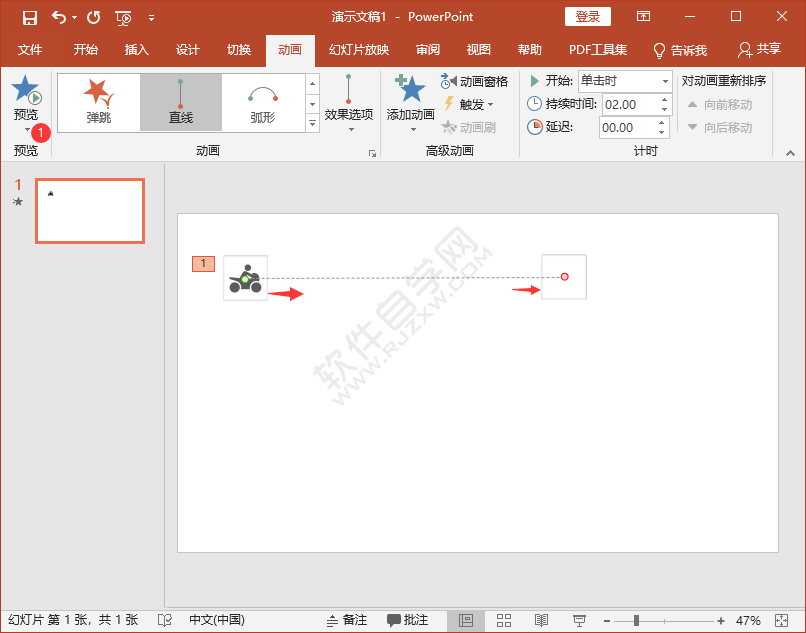
Task: Click the Undo arrow icon
Action: click(59, 17)
